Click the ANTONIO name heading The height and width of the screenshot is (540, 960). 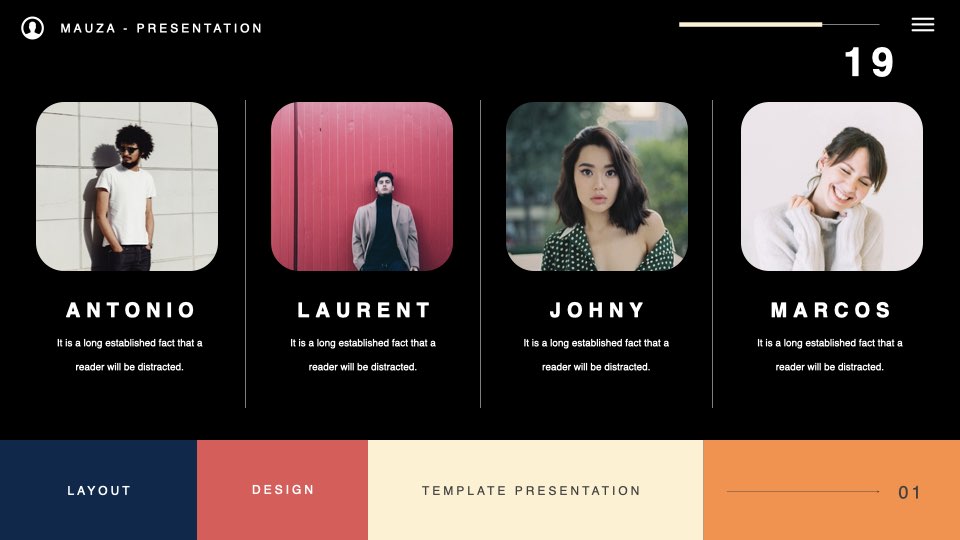point(130,310)
